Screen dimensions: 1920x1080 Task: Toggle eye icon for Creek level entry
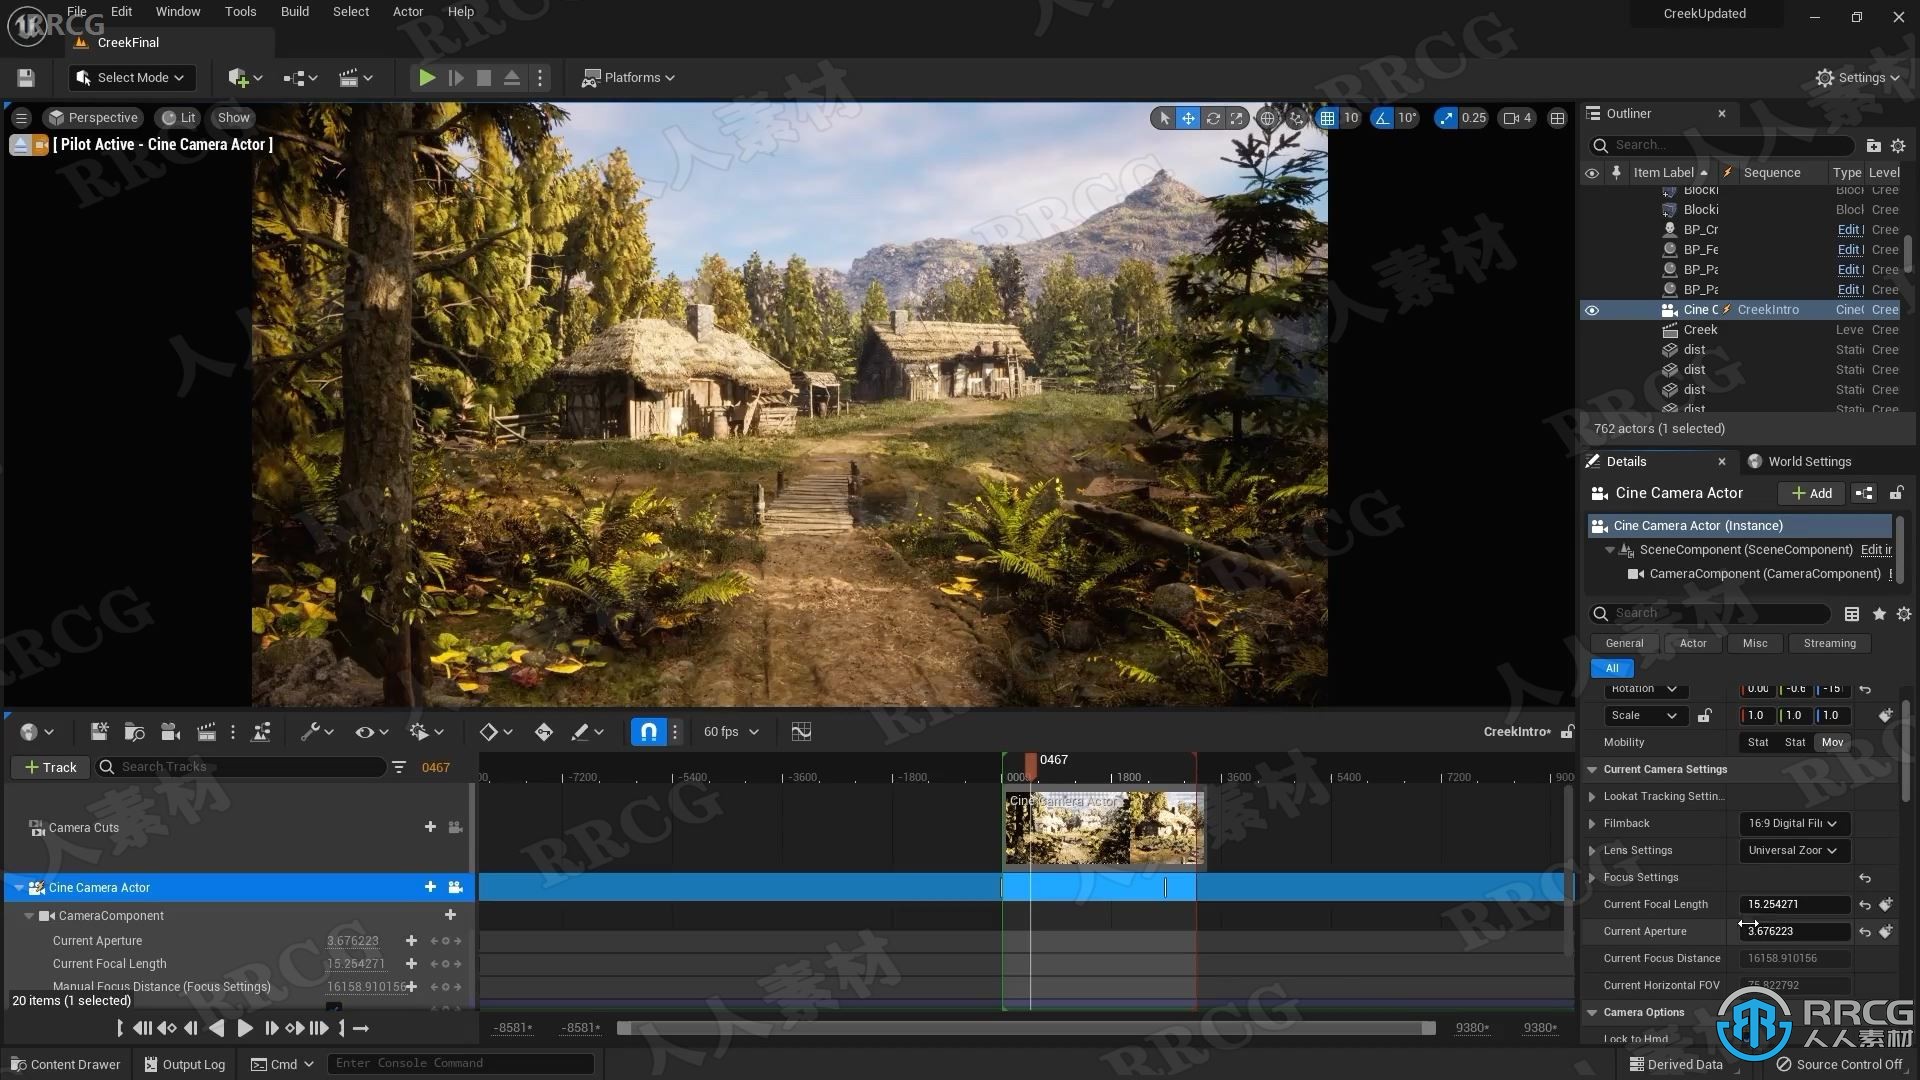pos(1592,328)
